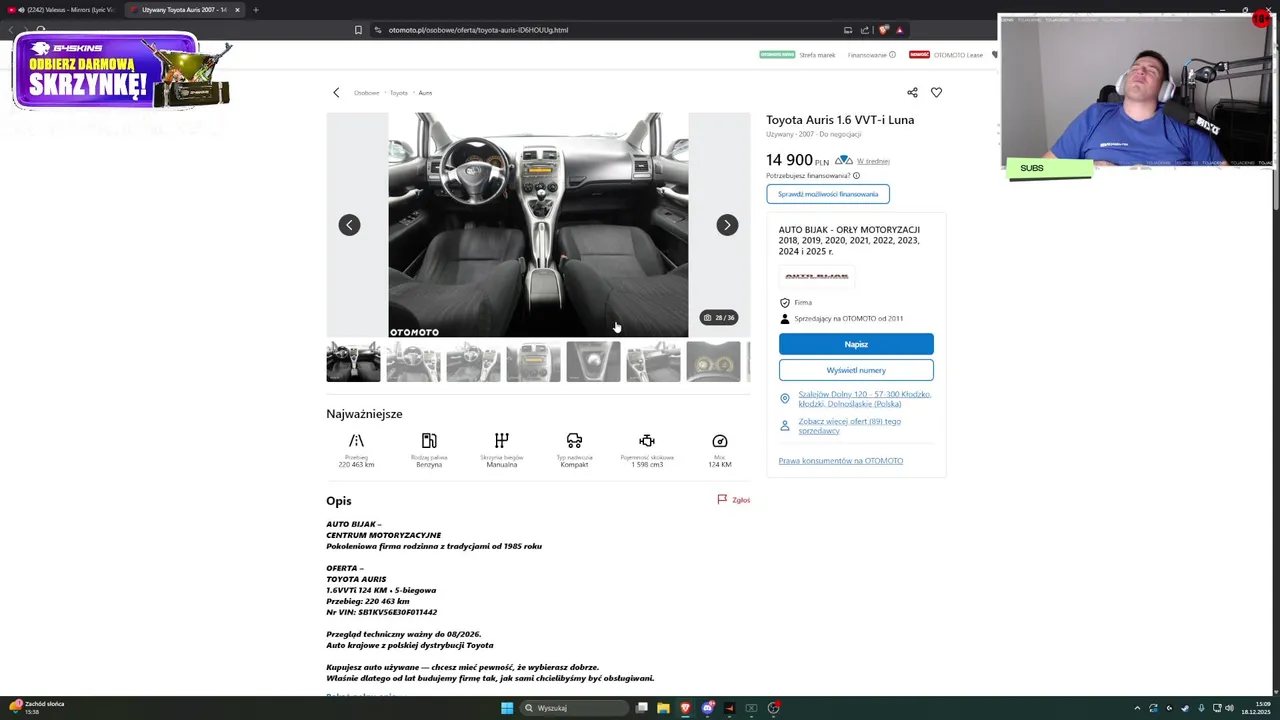This screenshot has width=1280, height=720.
Task: Show next photo in the gallery
Action: (727, 225)
